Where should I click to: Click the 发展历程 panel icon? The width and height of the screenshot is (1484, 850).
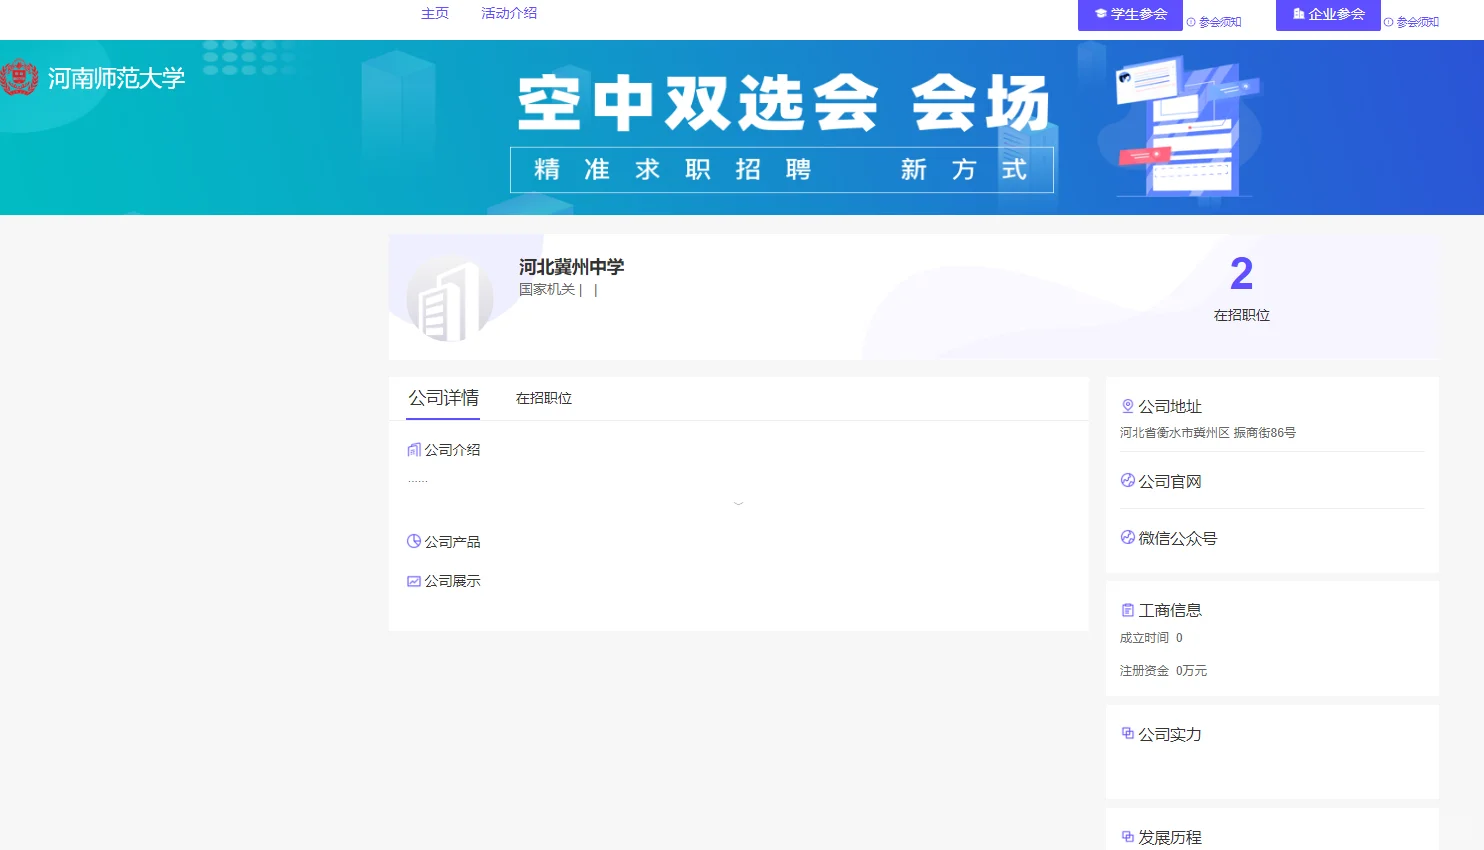tap(1127, 837)
